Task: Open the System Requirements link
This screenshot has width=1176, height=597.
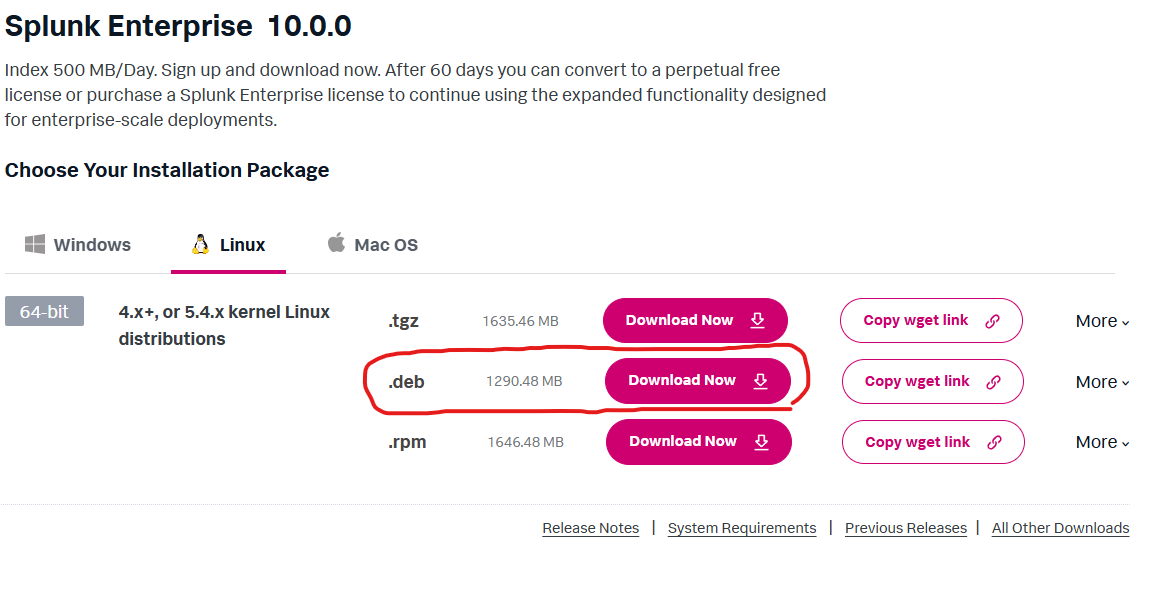Action: [x=742, y=528]
